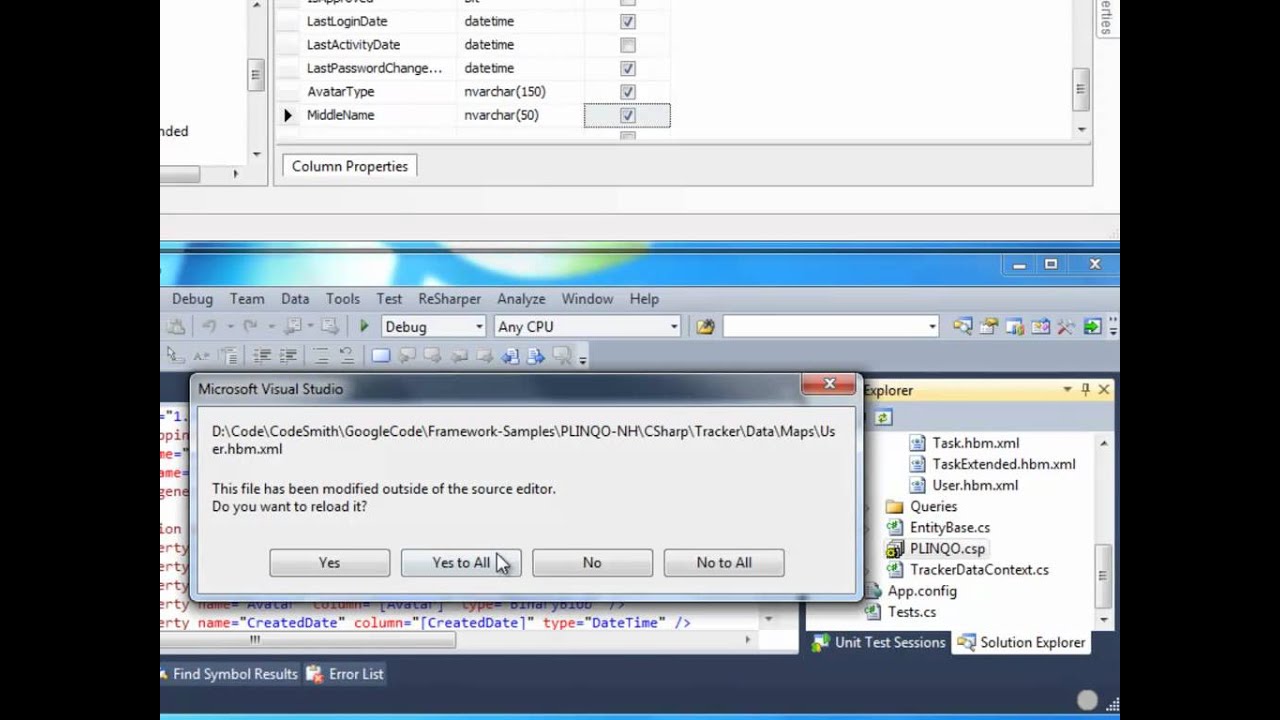Click the Clear Bookmarks icon
The height and width of the screenshot is (720, 1280).
pyautogui.click(x=561, y=355)
